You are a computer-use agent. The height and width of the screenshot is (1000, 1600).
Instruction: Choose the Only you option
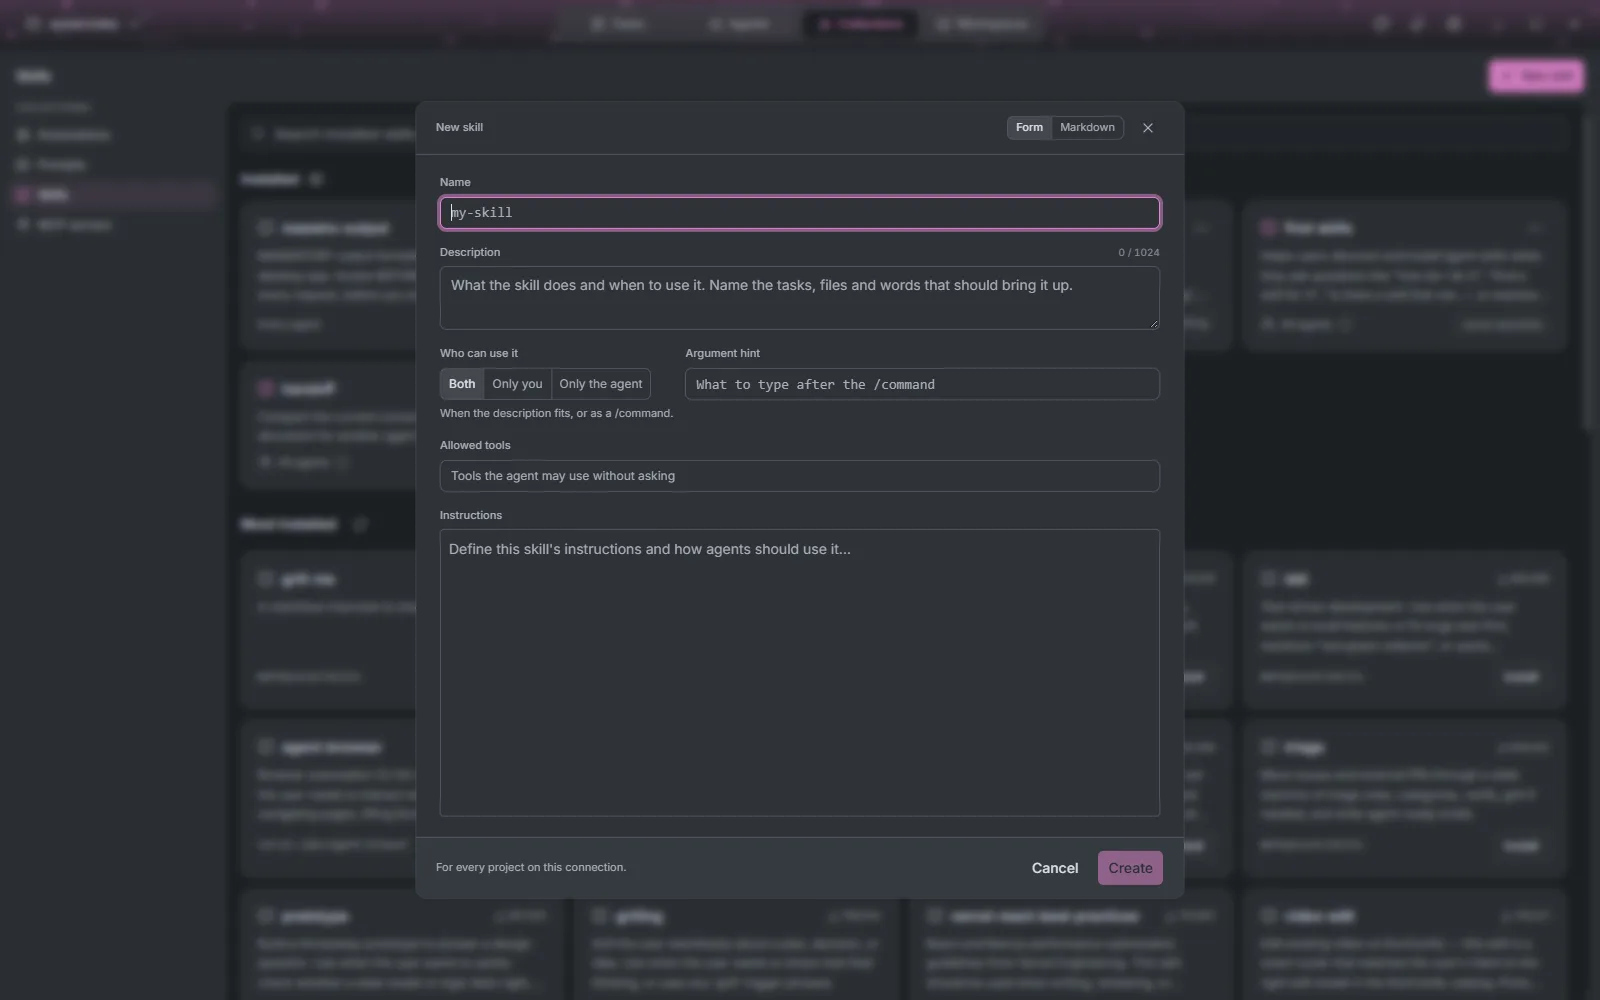click(517, 384)
